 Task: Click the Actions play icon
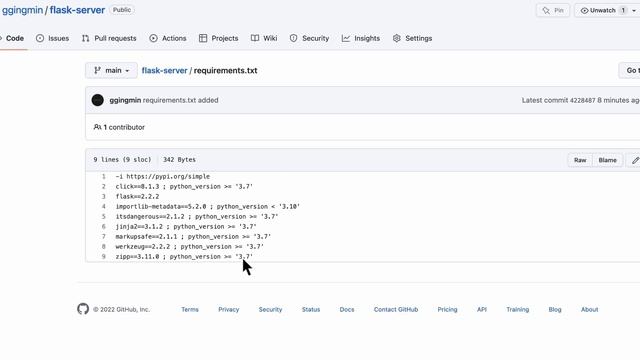tap(153, 38)
